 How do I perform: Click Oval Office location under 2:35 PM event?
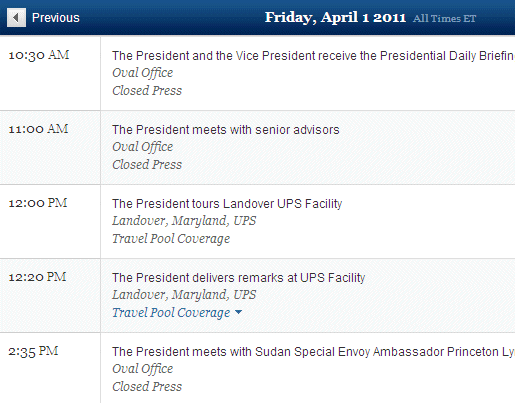[x=143, y=369]
